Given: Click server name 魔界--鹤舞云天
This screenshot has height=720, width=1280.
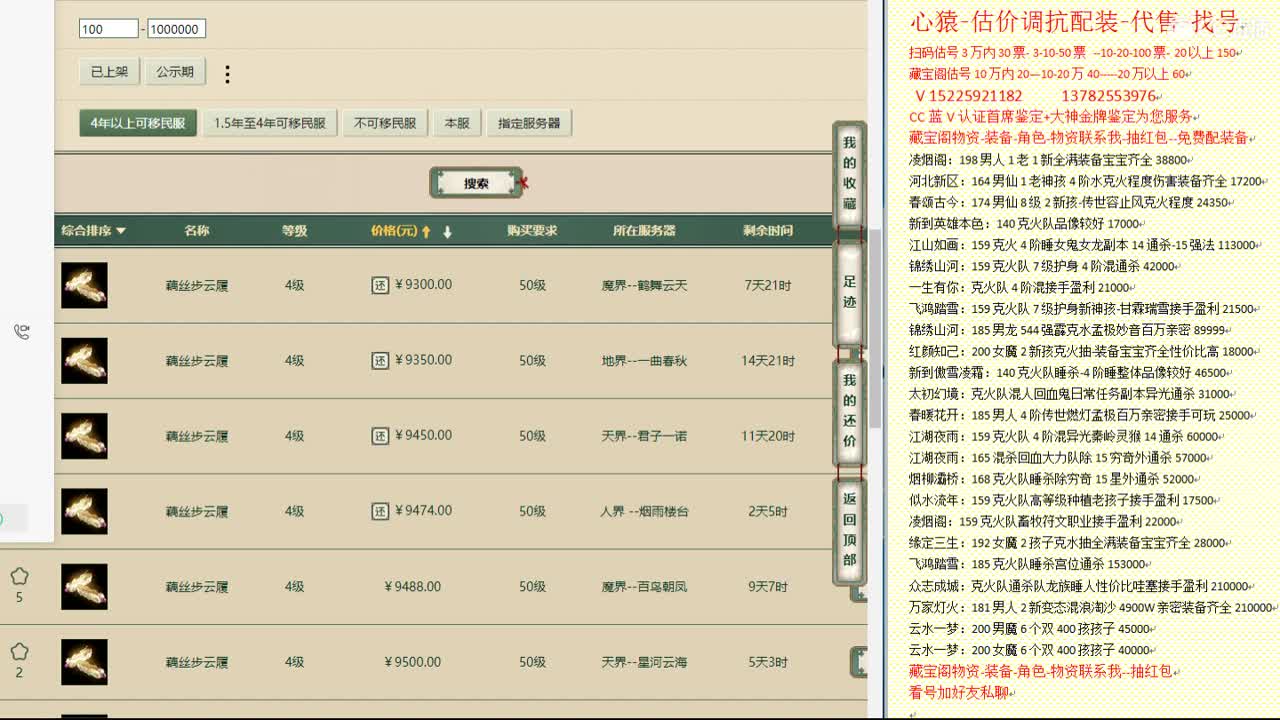Looking at the screenshot, I should coord(644,285).
